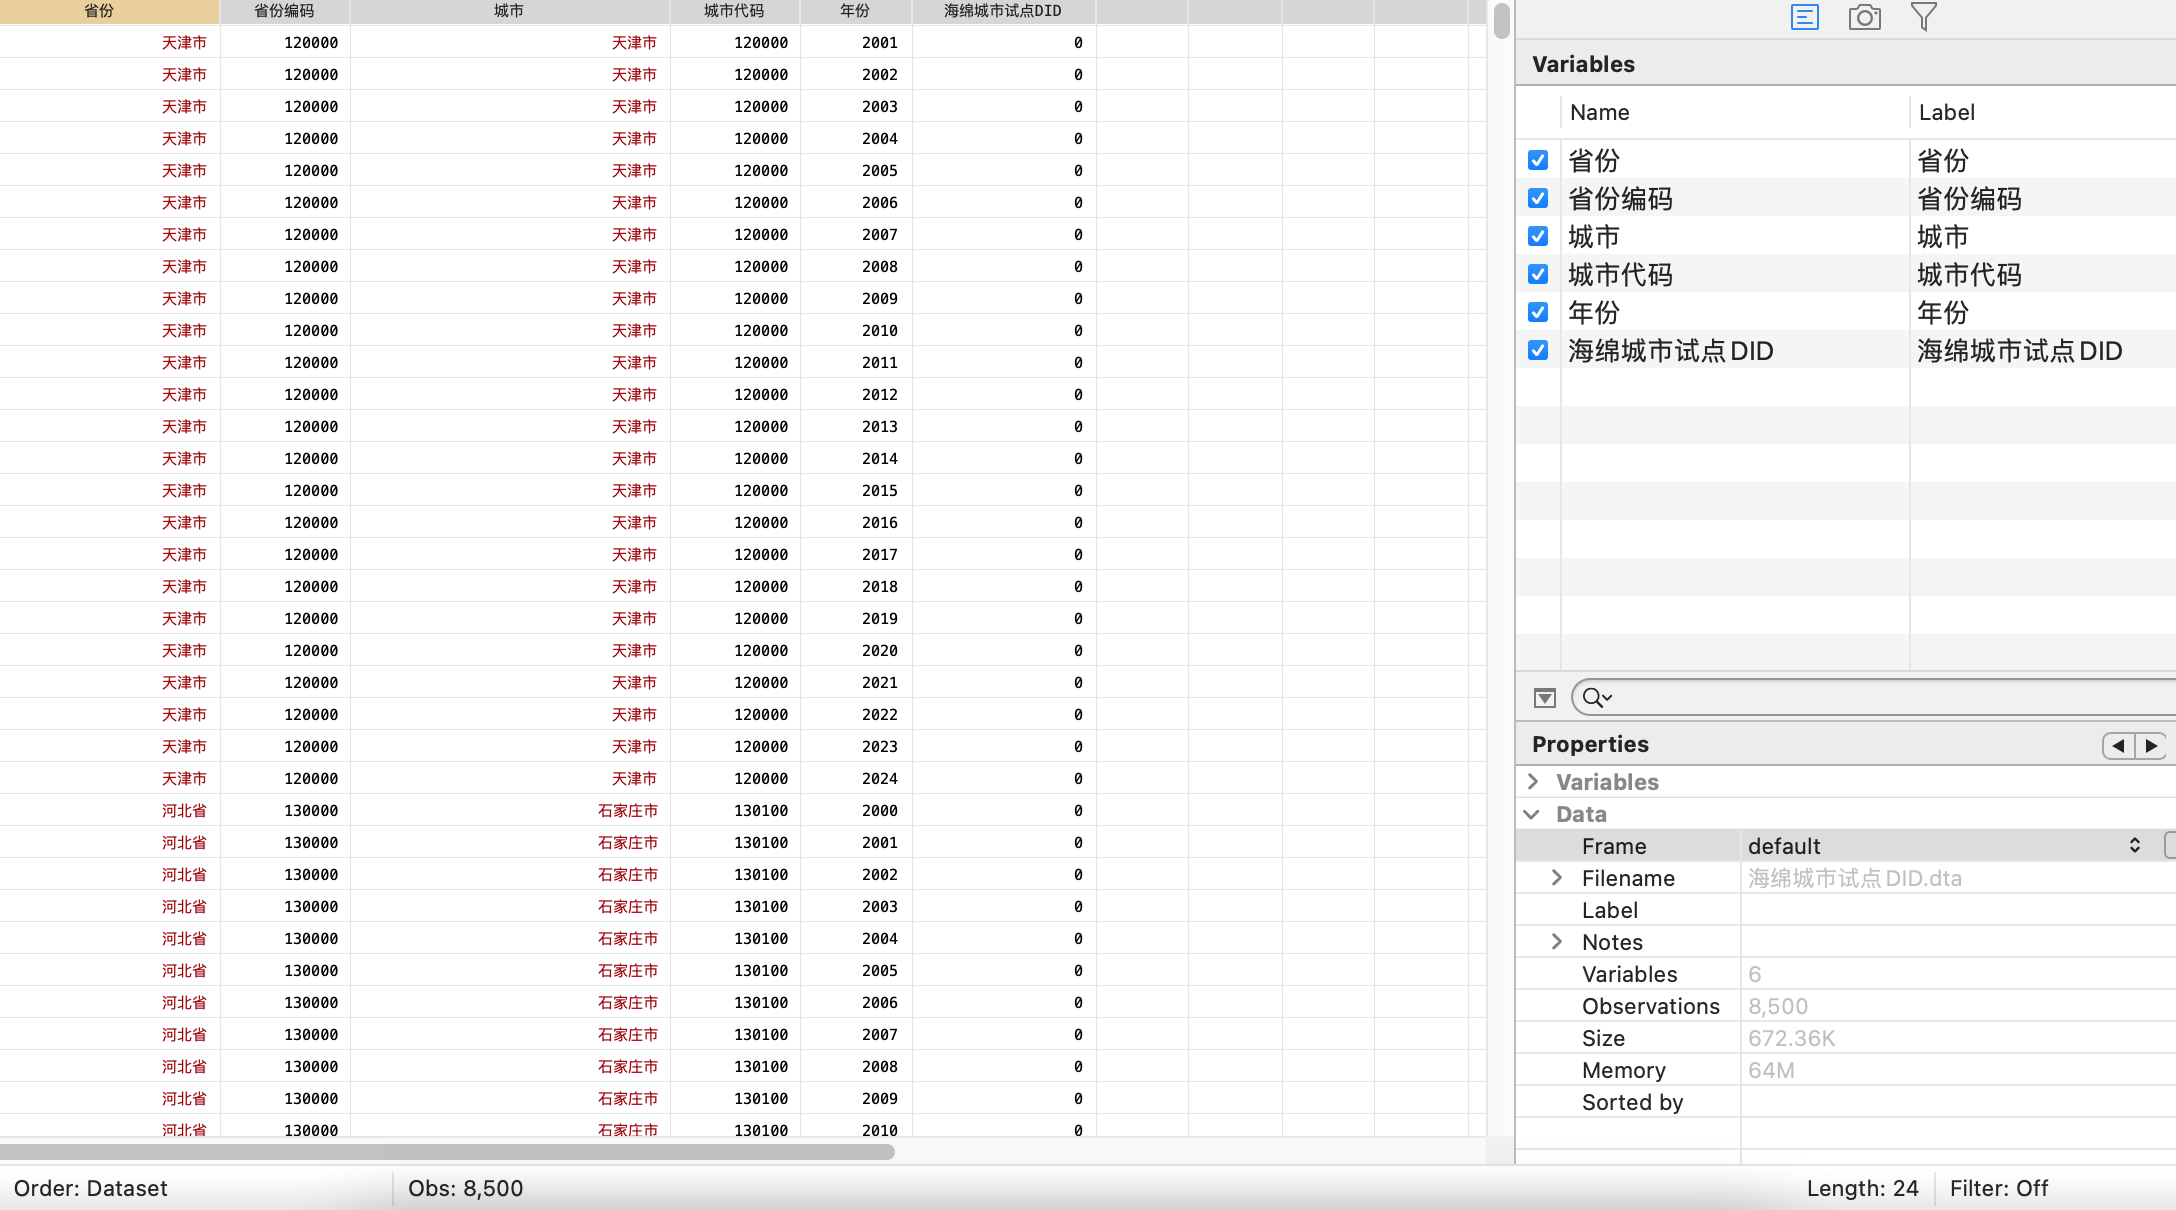
Task: Toggle the 年份 variable checkbox
Action: click(x=1538, y=312)
